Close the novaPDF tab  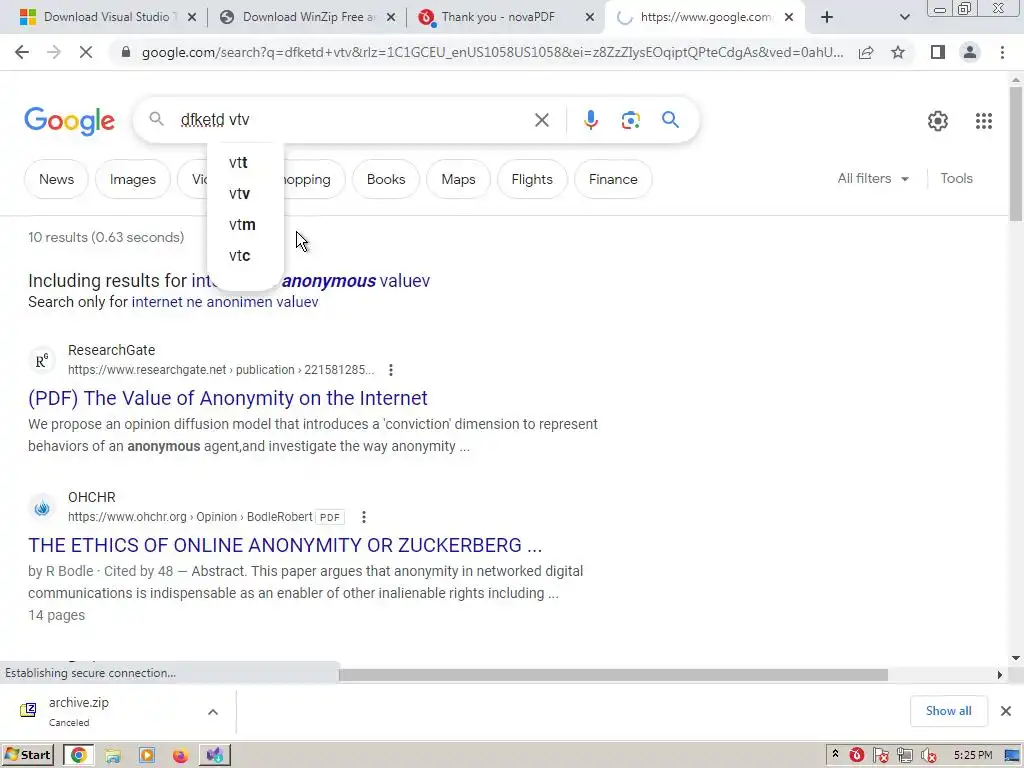point(590,18)
